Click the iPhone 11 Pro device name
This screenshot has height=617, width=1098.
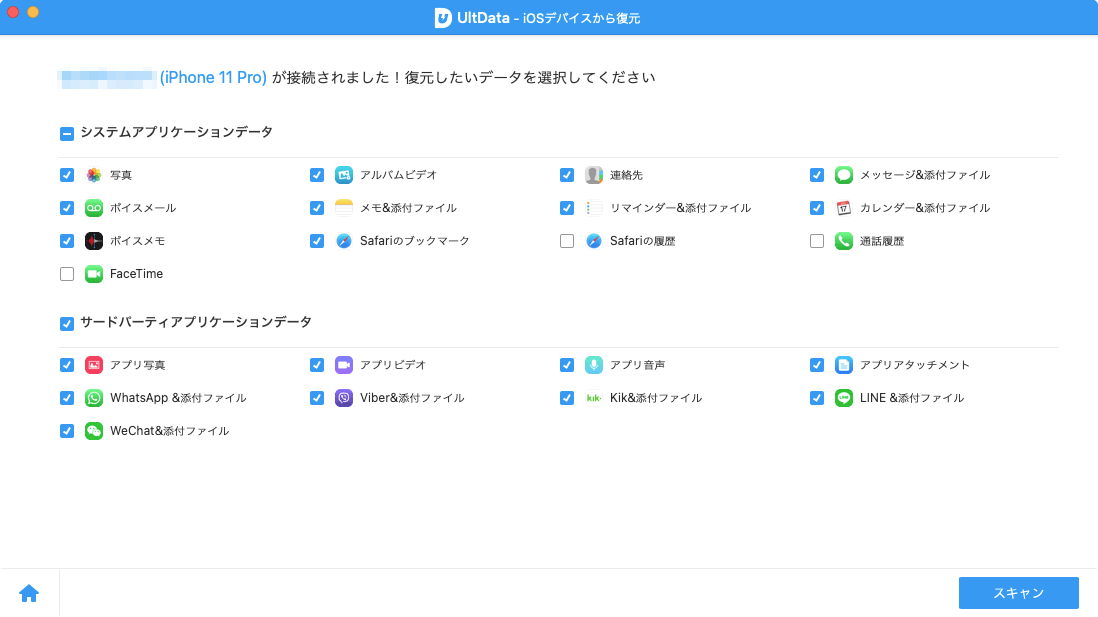tap(213, 77)
